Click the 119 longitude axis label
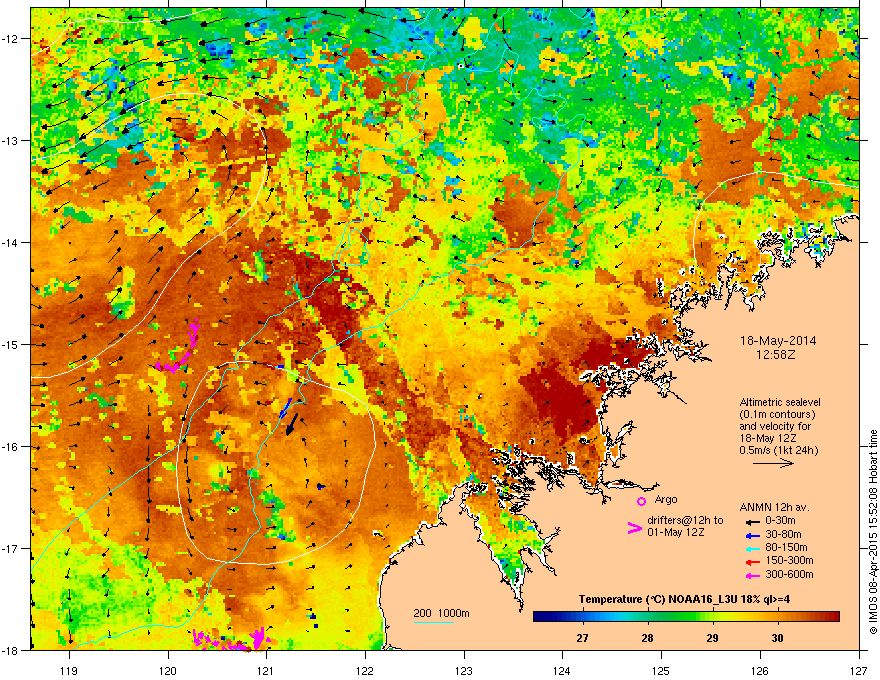The width and height of the screenshot is (880, 680). 69,670
